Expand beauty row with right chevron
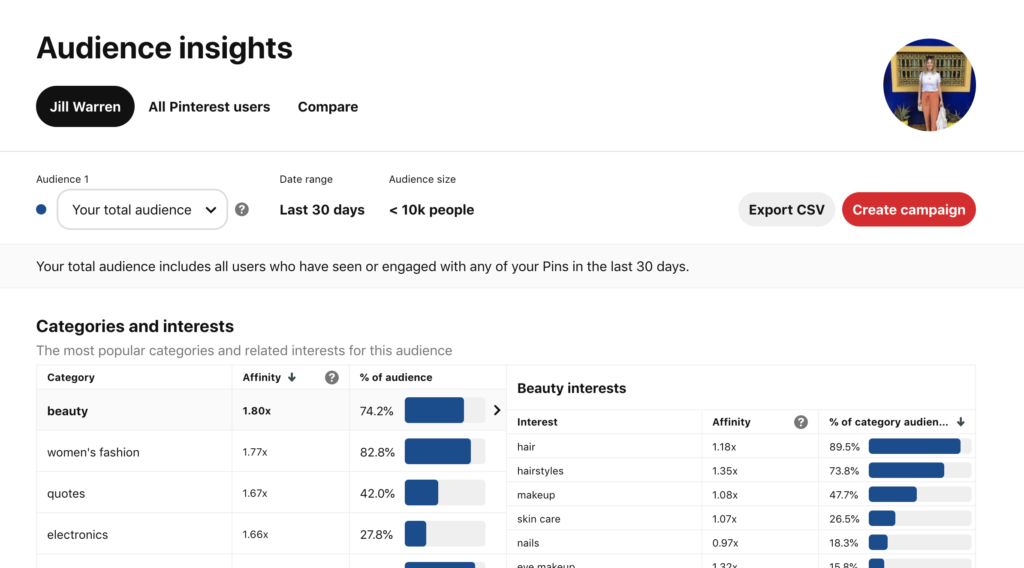This screenshot has width=1024, height=568. click(x=497, y=411)
